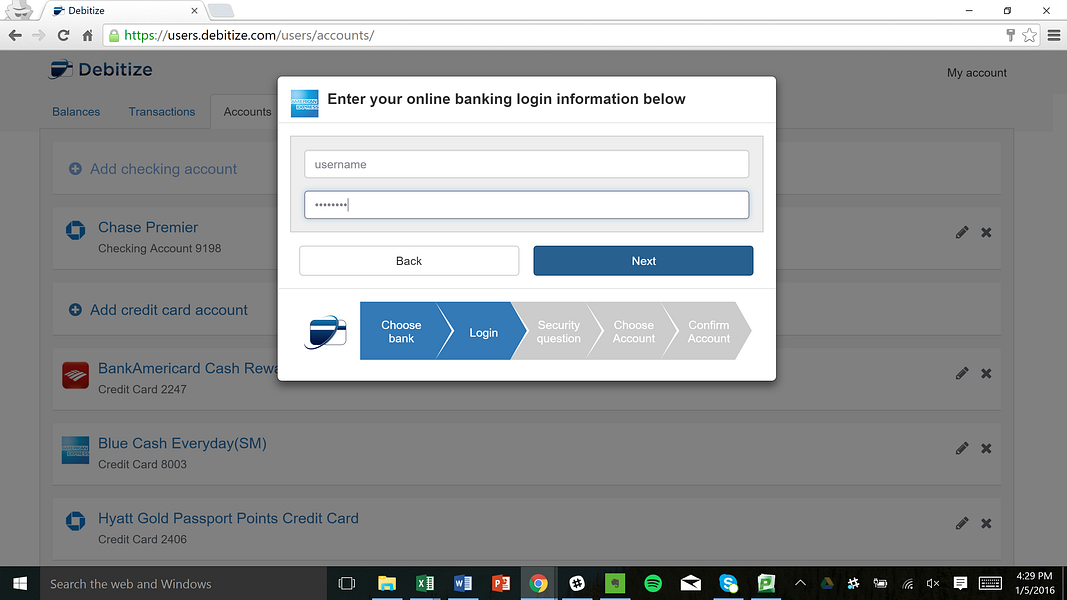Viewport: 1067px width, 600px height.
Task: Click Credit Card 2406 text
Action: click(142, 539)
